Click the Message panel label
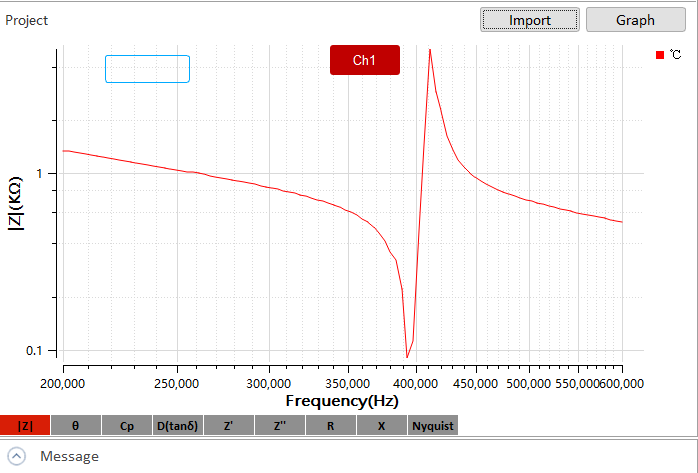 tap(69, 456)
